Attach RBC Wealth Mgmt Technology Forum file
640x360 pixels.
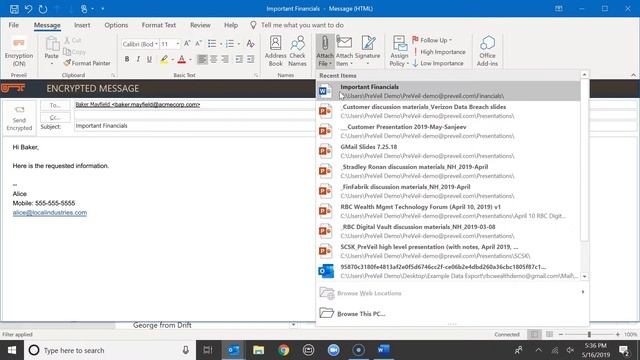coord(448,211)
